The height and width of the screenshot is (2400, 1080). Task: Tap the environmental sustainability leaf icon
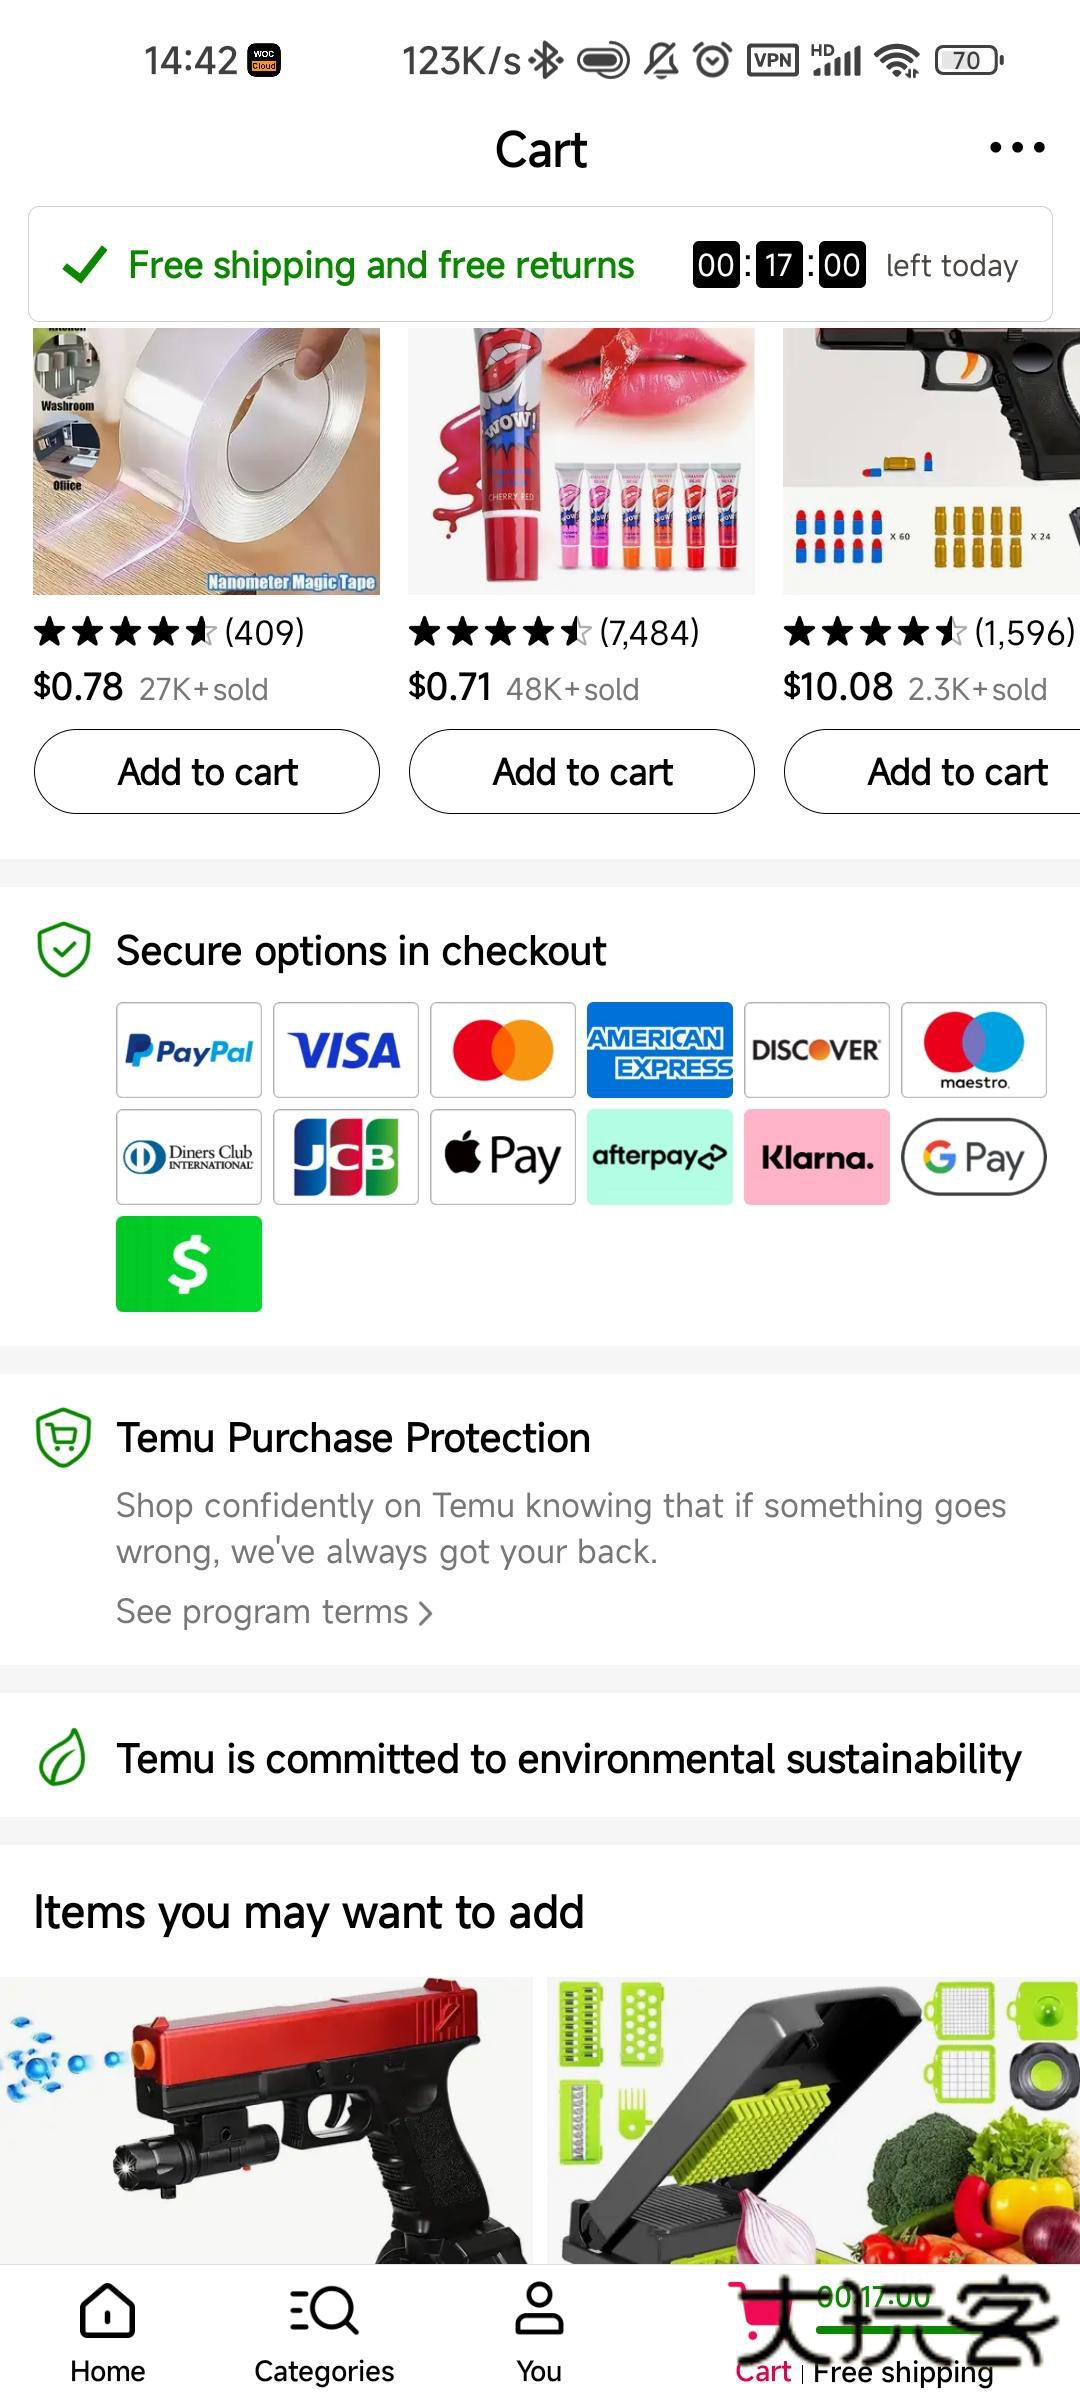pos(63,1758)
